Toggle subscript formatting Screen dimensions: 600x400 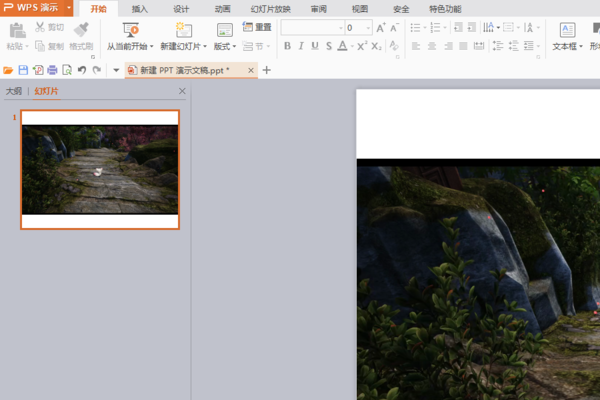point(376,46)
